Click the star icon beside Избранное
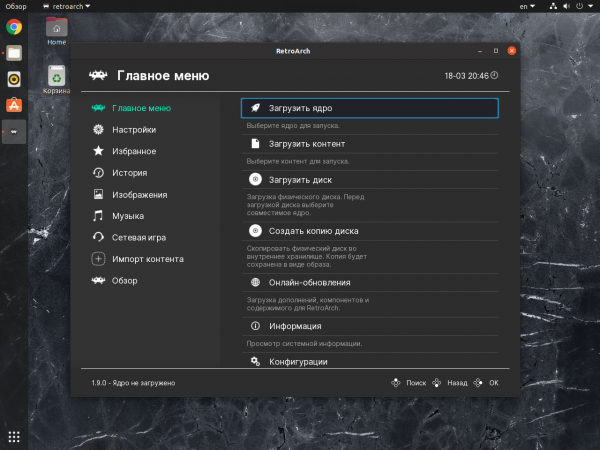Image resolution: width=600 pixels, height=450 pixels. click(98, 151)
